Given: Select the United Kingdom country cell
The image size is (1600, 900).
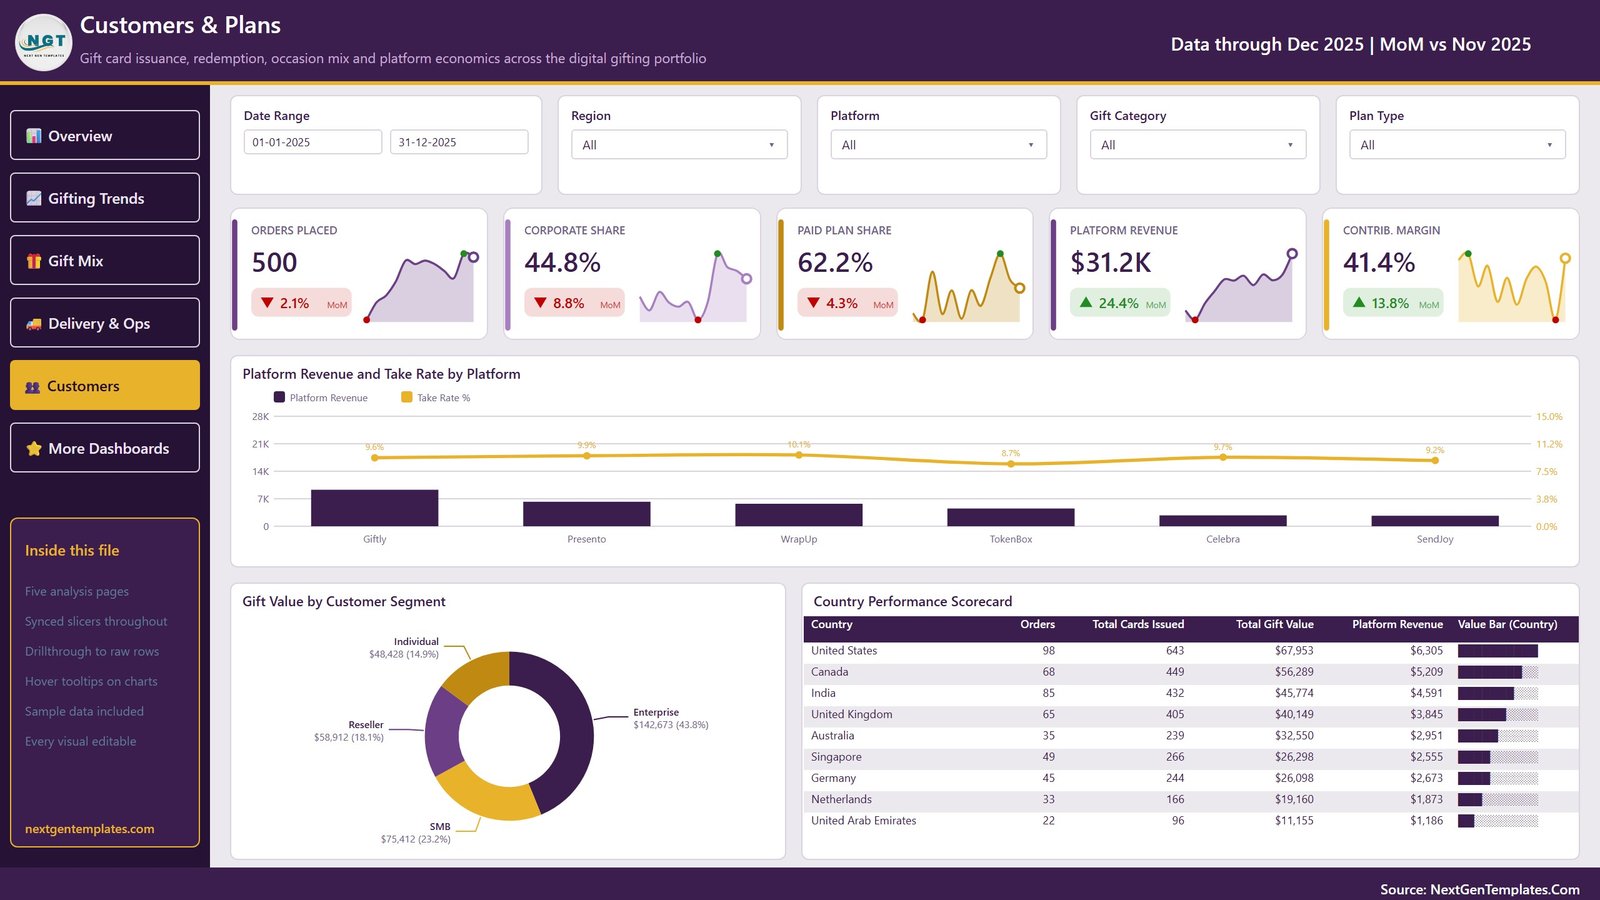Looking at the screenshot, I should [x=851, y=715].
